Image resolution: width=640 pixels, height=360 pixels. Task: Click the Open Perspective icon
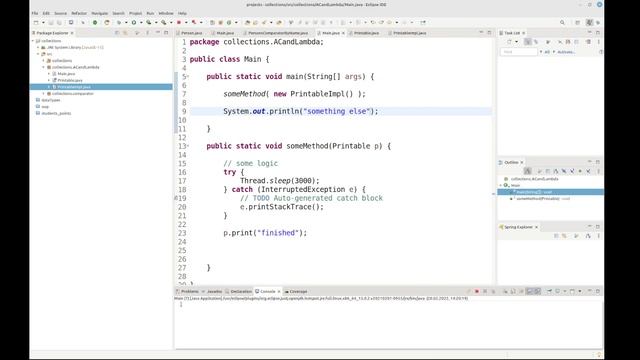pyautogui.click(x=578, y=22)
